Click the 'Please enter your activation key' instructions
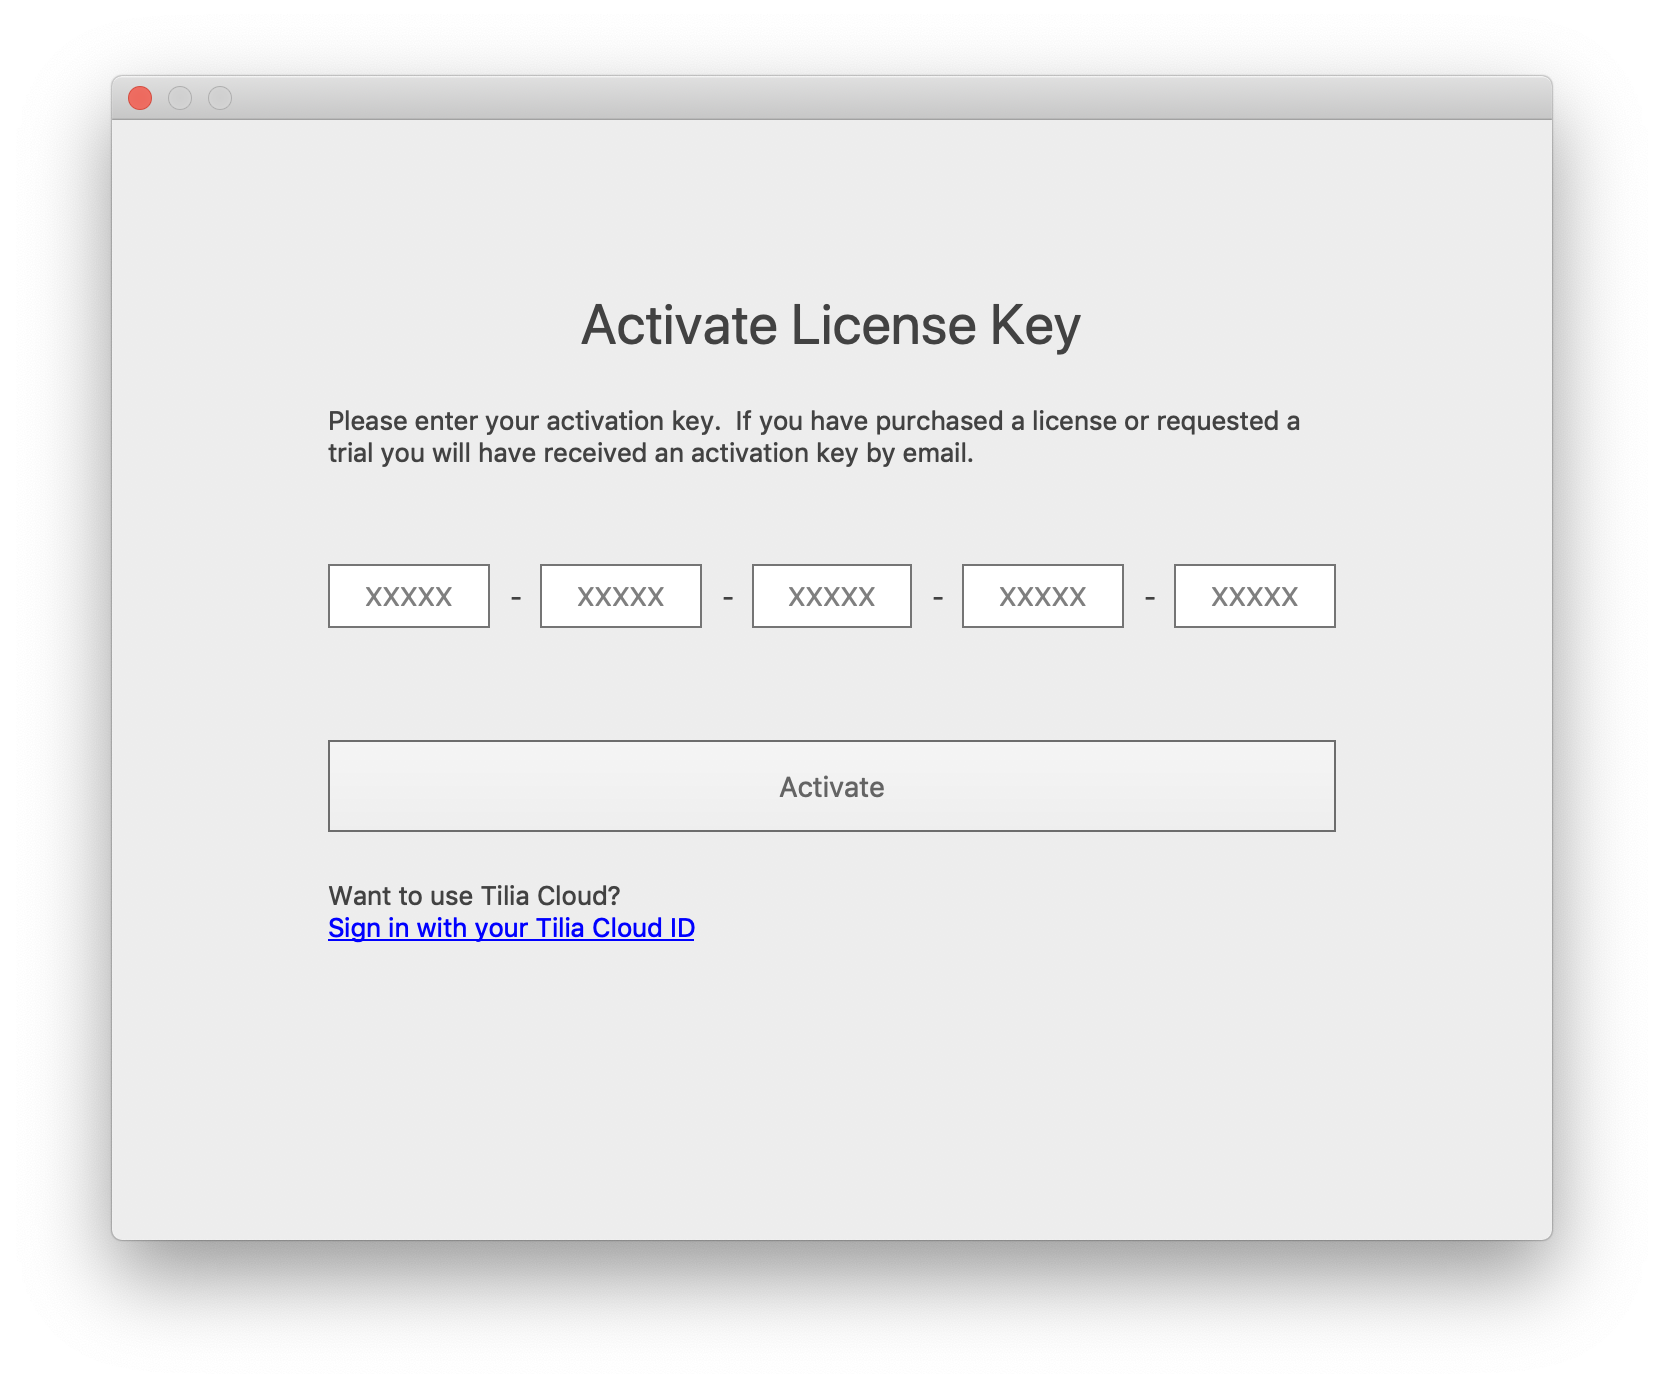Screen dimensions: 1664x1388 pos(814,437)
